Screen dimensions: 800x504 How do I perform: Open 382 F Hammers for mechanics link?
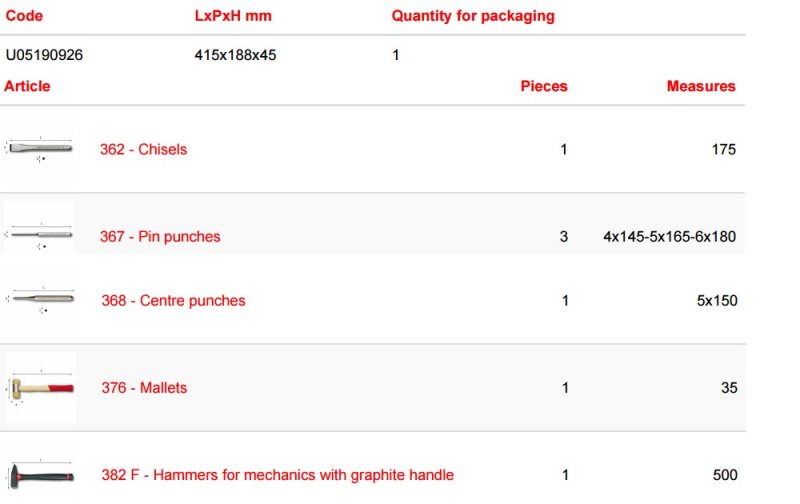pyautogui.click(x=278, y=475)
